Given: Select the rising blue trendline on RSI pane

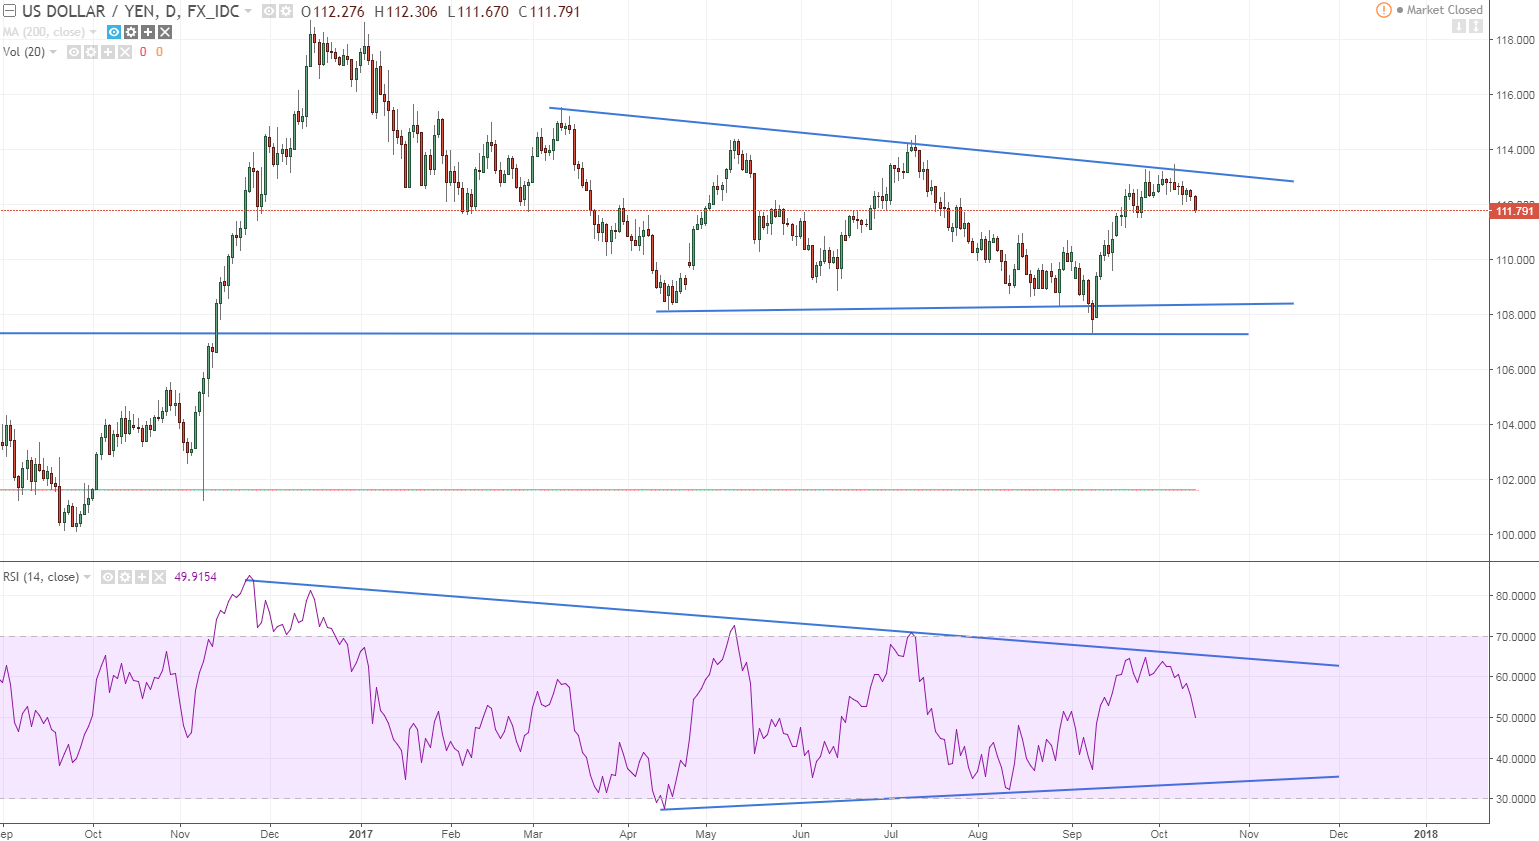Looking at the screenshot, I should click(x=1000, y=793).
